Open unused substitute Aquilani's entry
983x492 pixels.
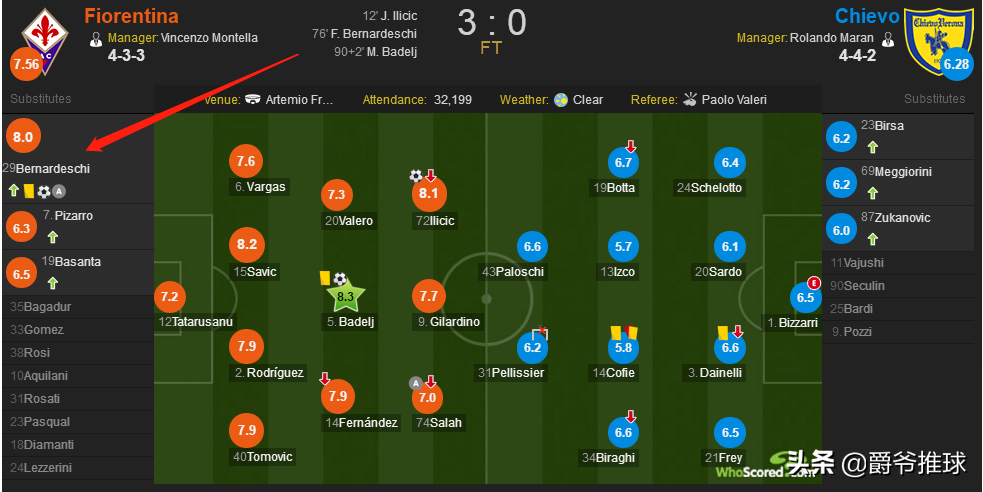click(78, 376)
